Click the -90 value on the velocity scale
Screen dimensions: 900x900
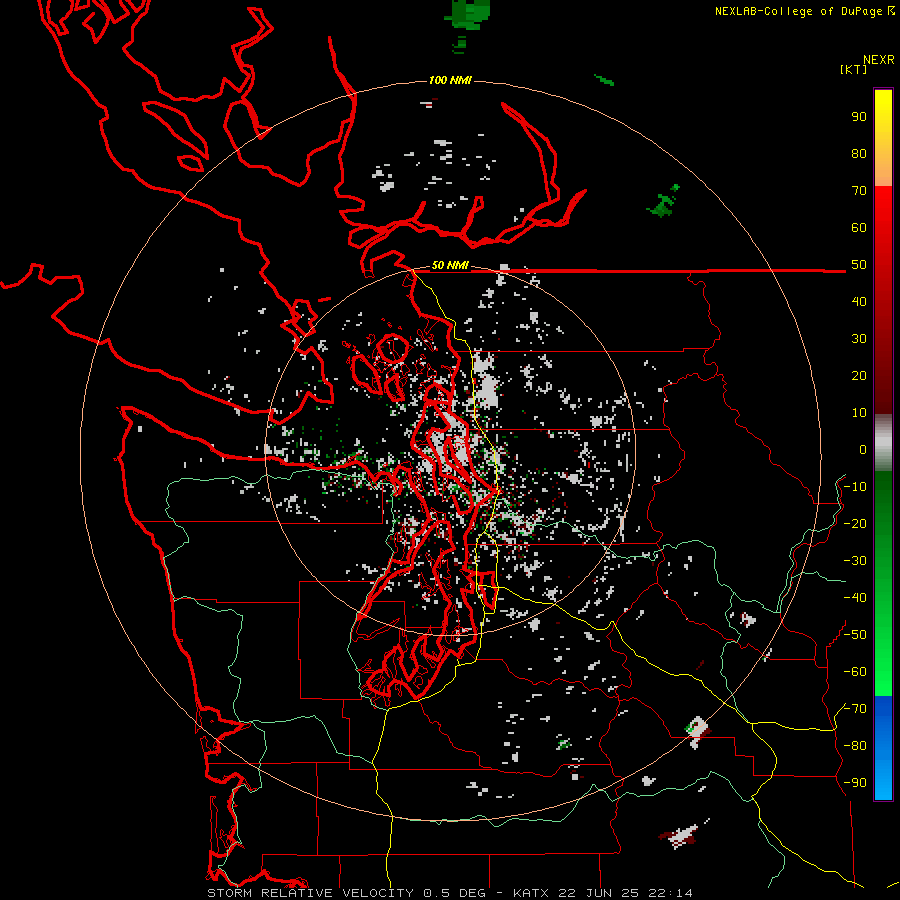[x=855, y=782]
